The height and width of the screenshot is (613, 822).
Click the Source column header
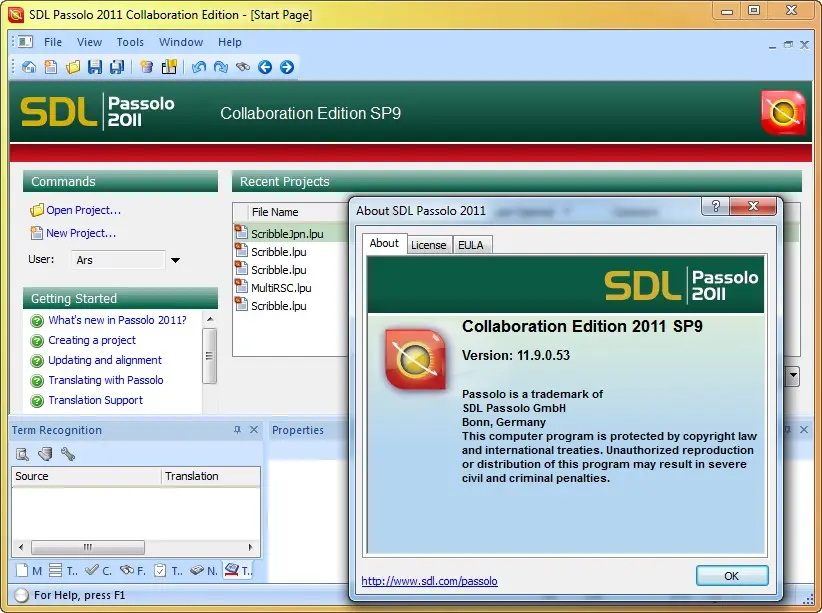pyautogui.click(x=86, y=476)
